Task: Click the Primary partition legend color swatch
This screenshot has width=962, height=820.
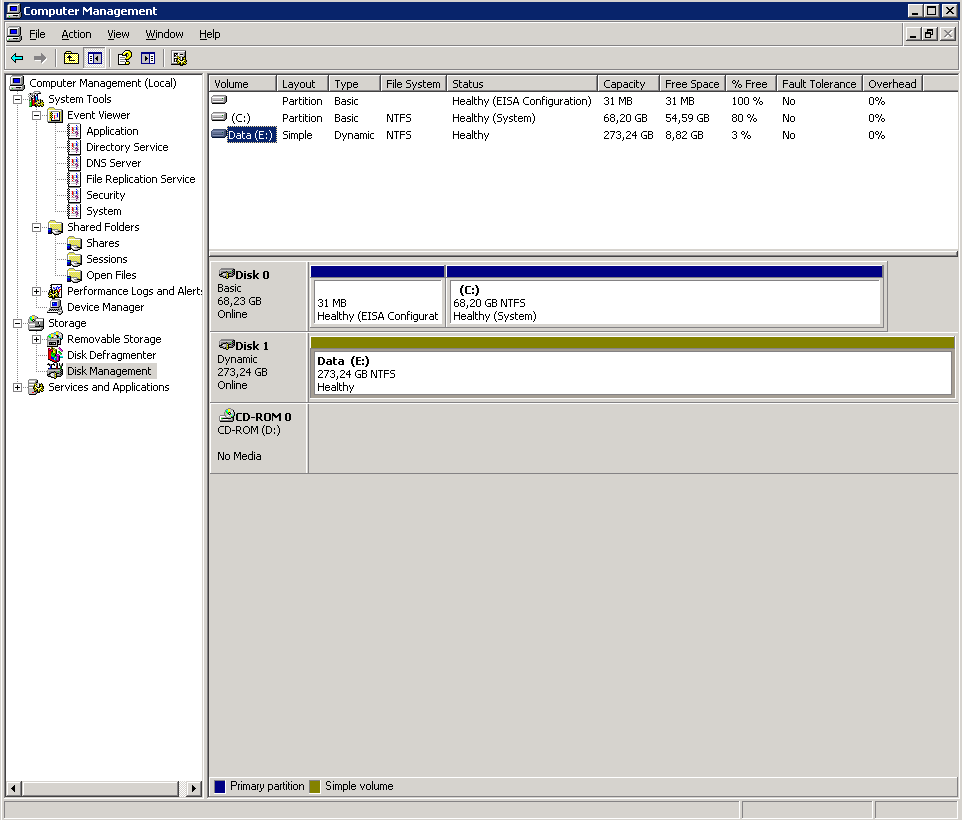Action: click(x=220, y=786)
